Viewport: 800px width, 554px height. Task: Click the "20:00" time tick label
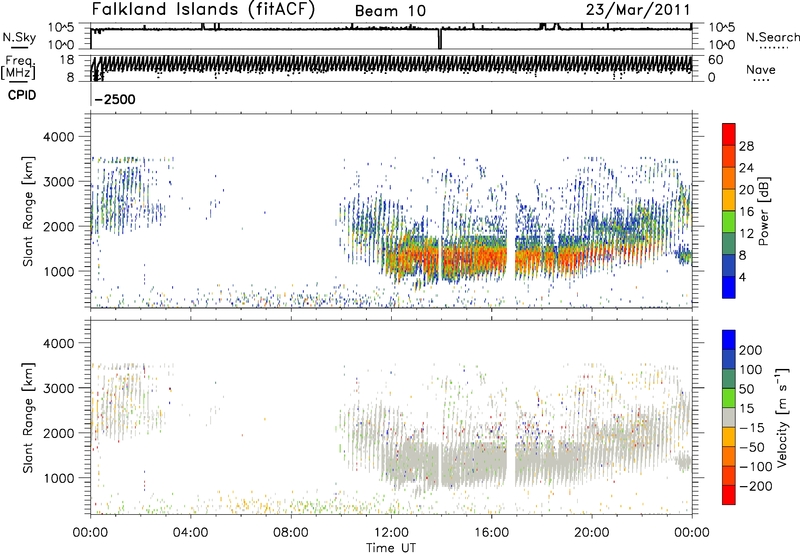(x=592, y=533)
